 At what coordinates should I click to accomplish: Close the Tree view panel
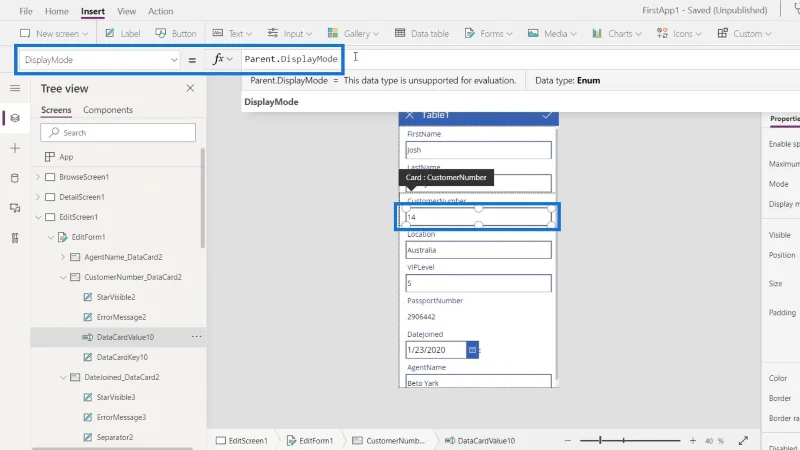tap(190, 88)
